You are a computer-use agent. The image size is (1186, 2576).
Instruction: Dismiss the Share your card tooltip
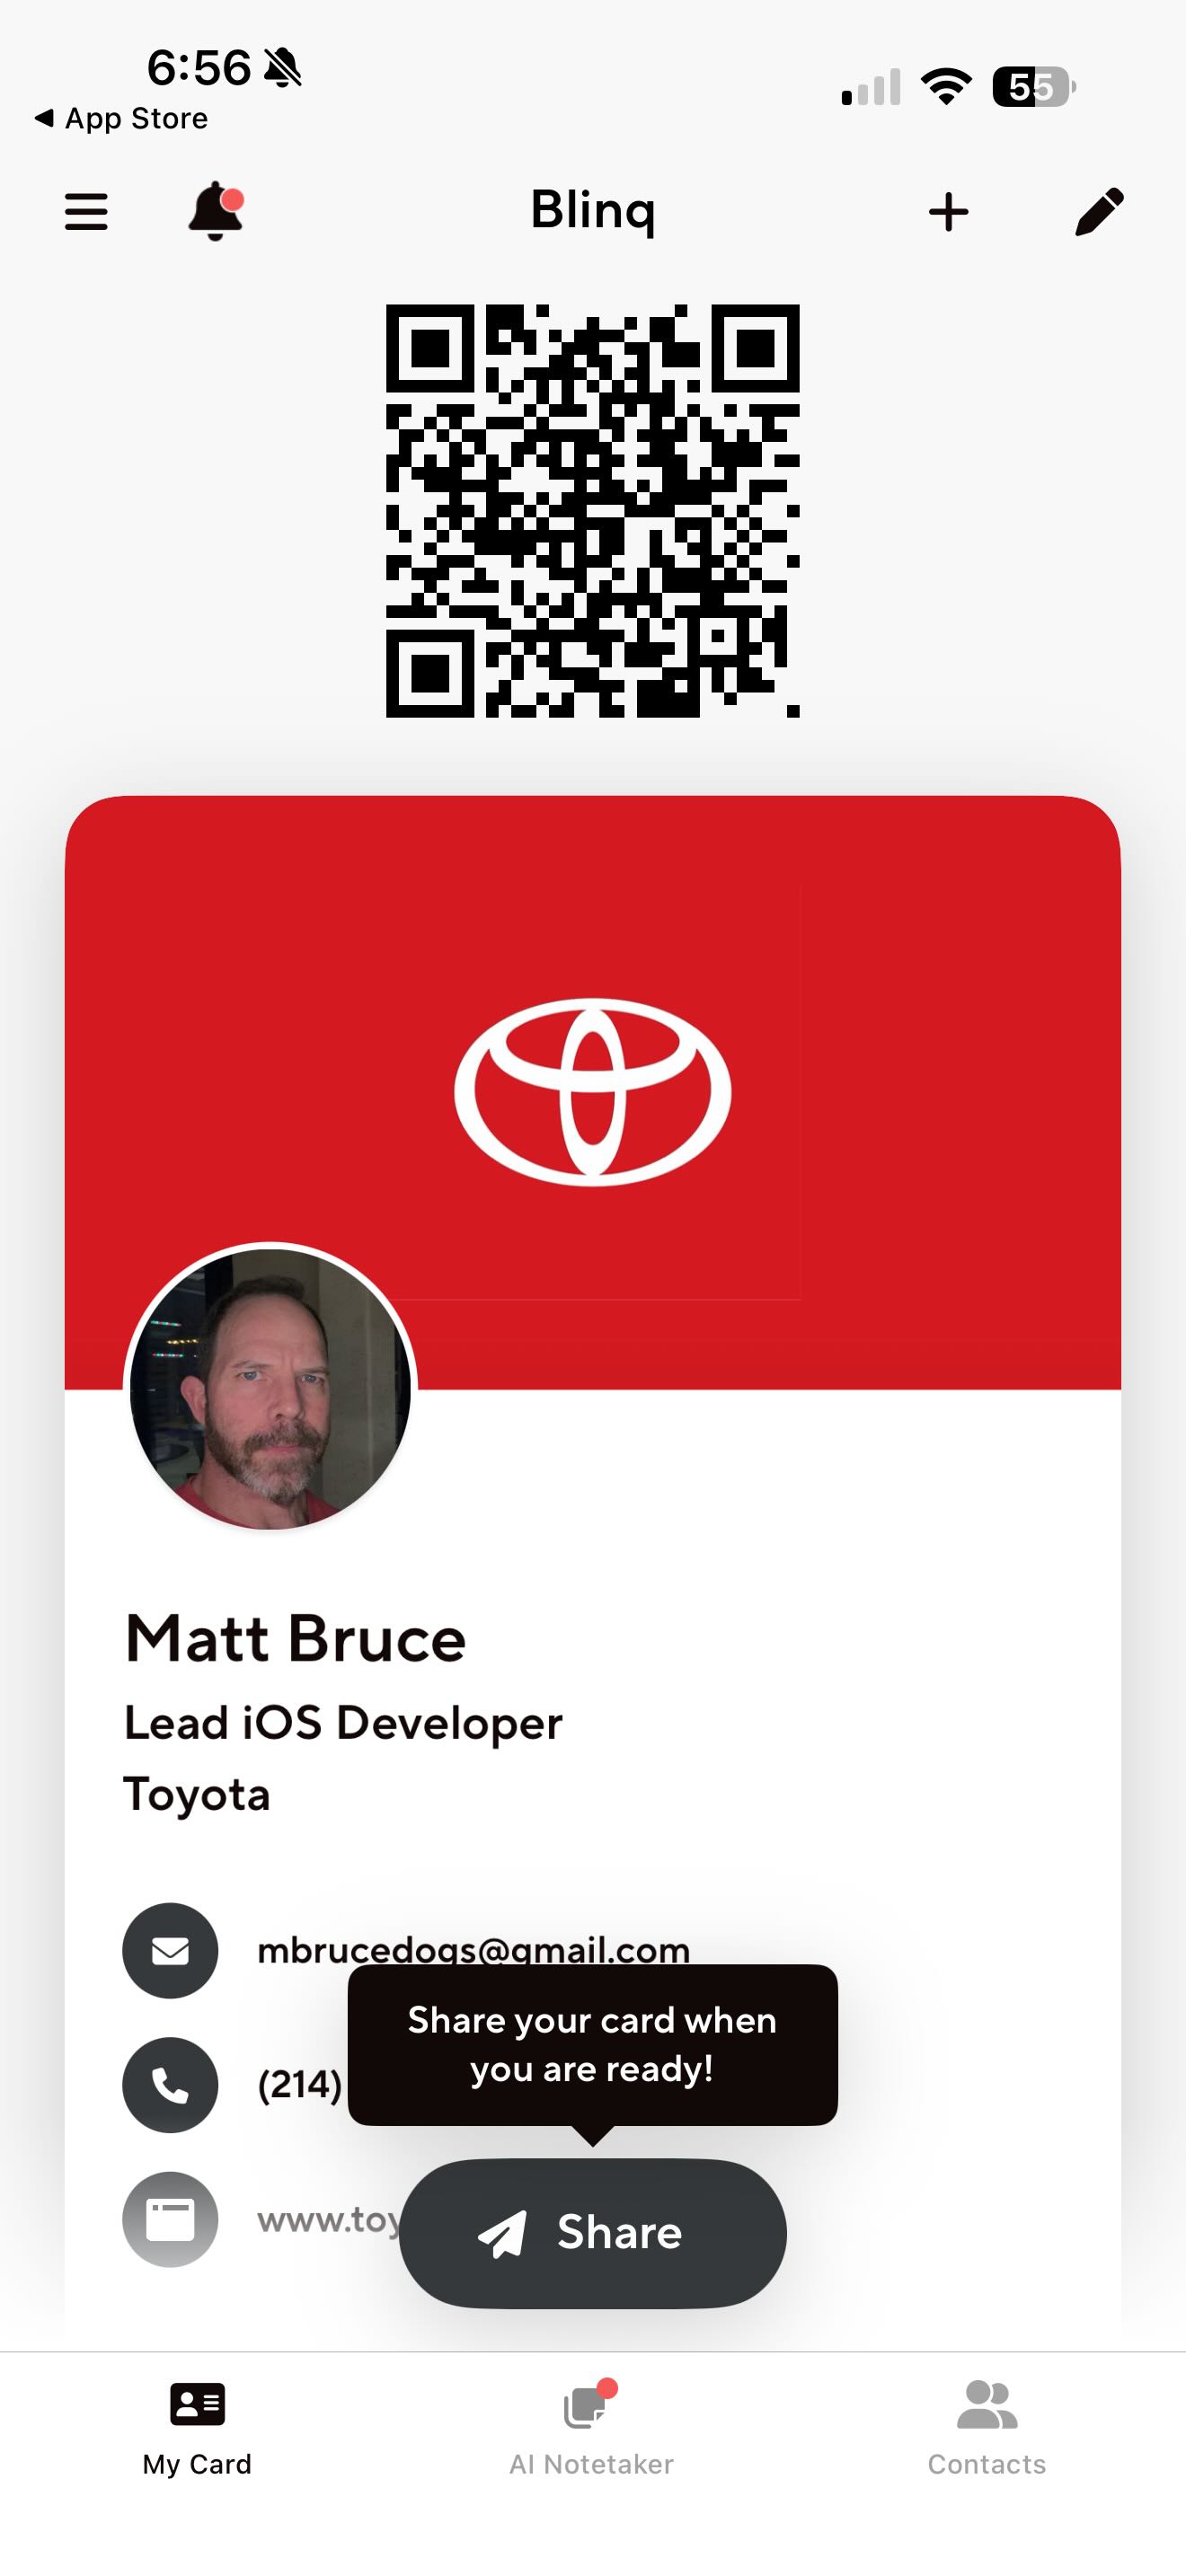pos(593,2044)
